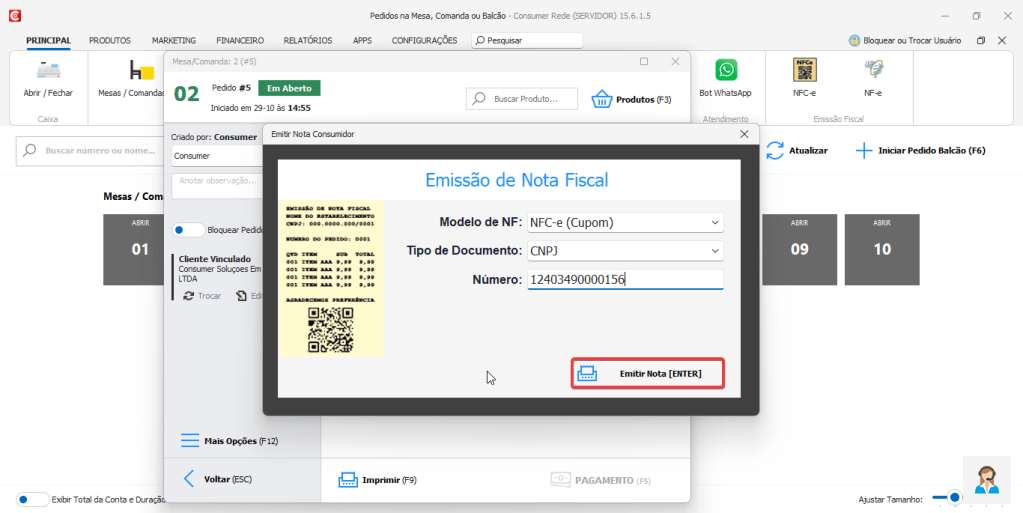Open Mais Opções (F12) menu
This screenshot has width=1023, height=513.
(x=229, y=440)
